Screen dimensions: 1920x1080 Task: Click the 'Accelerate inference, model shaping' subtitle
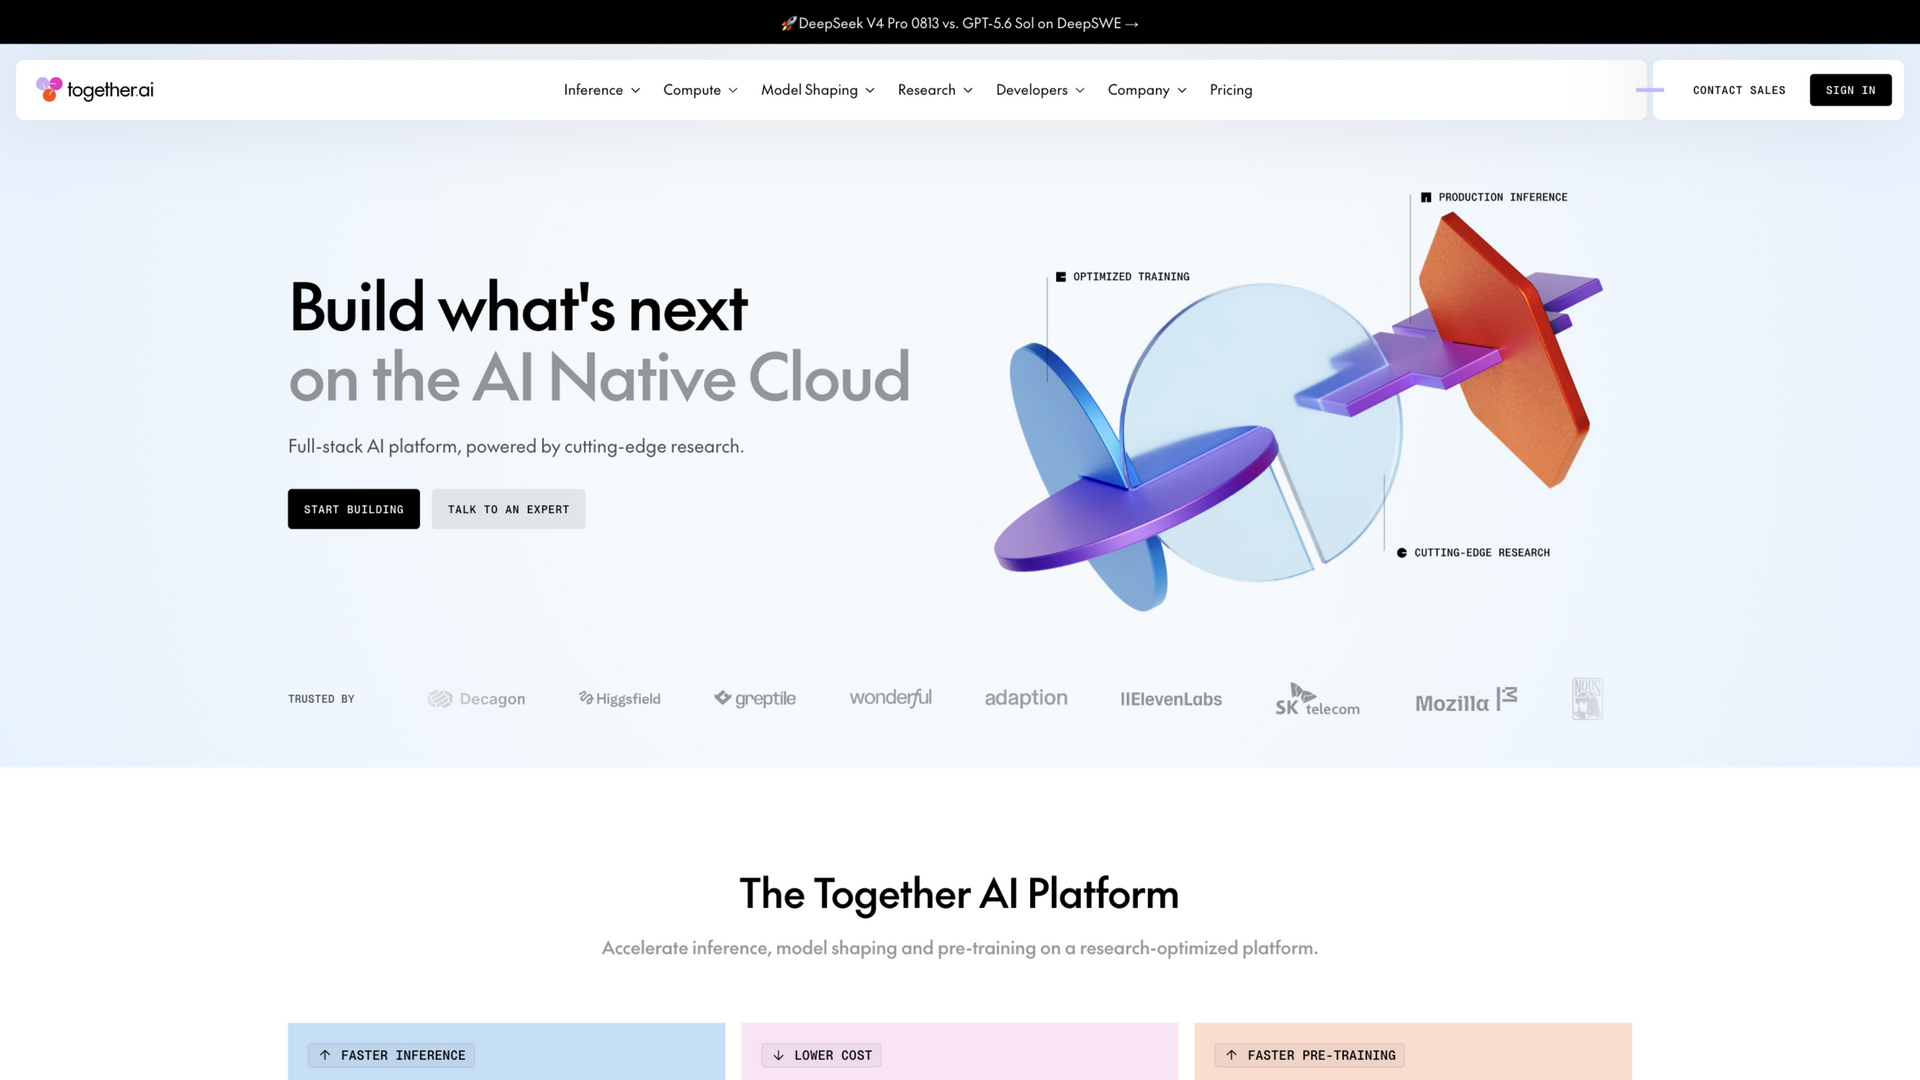tap(960, 947)
